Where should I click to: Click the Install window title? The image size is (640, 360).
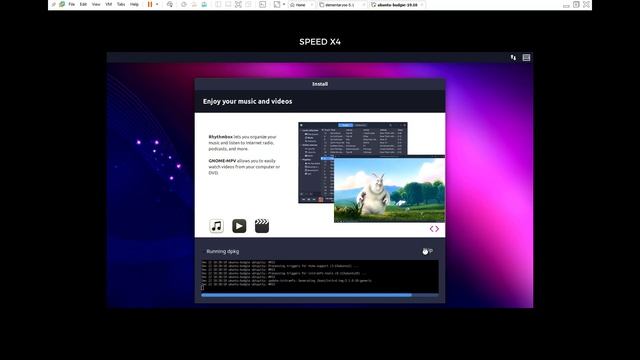click(x=320, y=84)
